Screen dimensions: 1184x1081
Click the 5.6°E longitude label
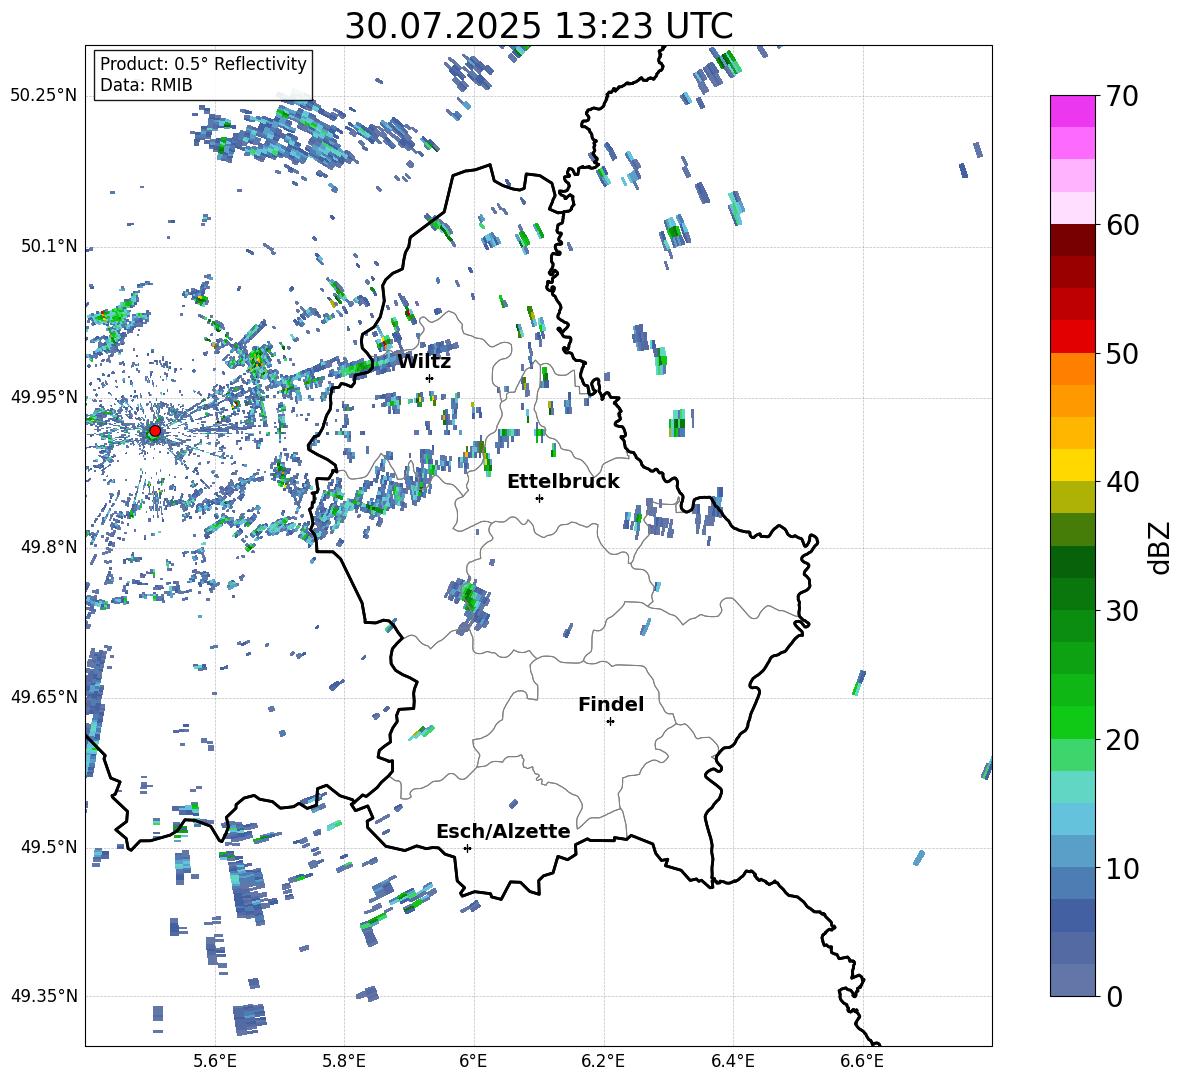pos(215,1061)
